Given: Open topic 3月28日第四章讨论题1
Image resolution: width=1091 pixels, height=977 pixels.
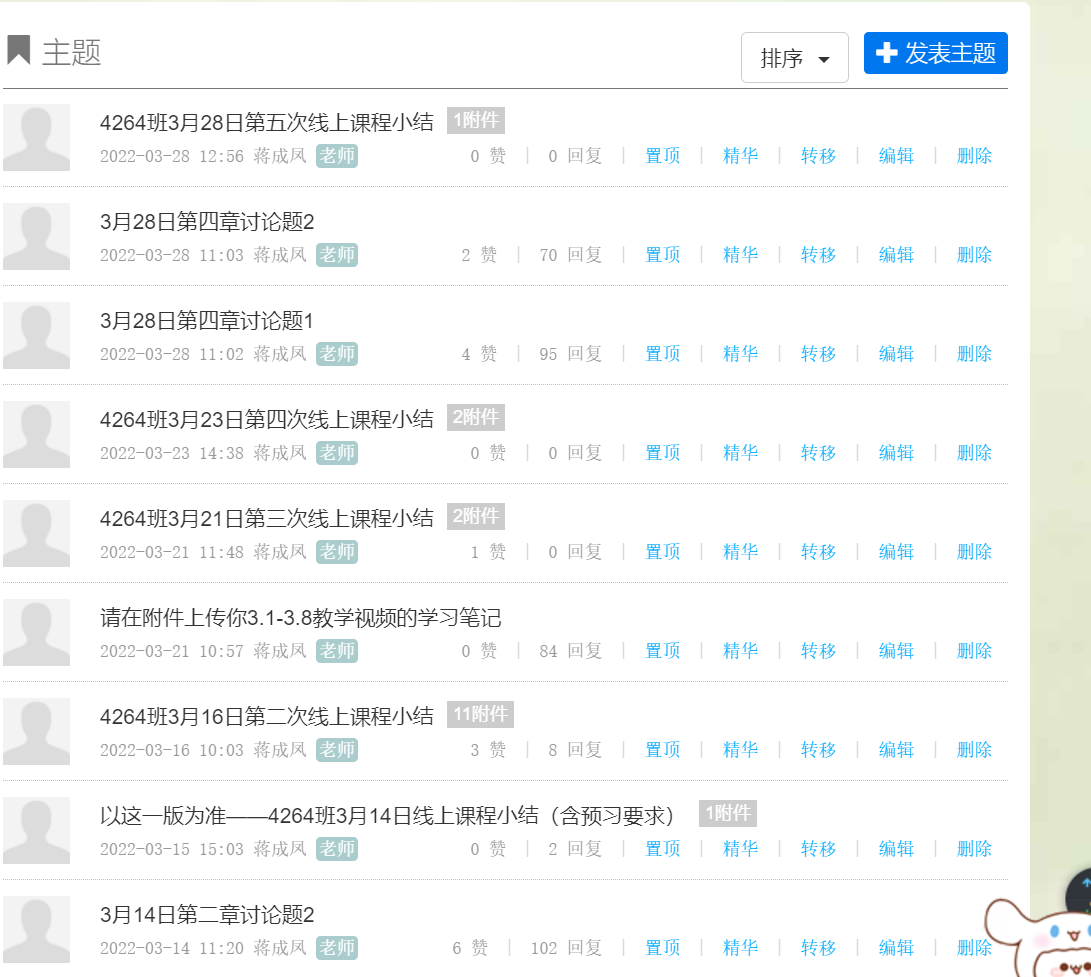Looking at the screenshot, I should click(207, 321).
